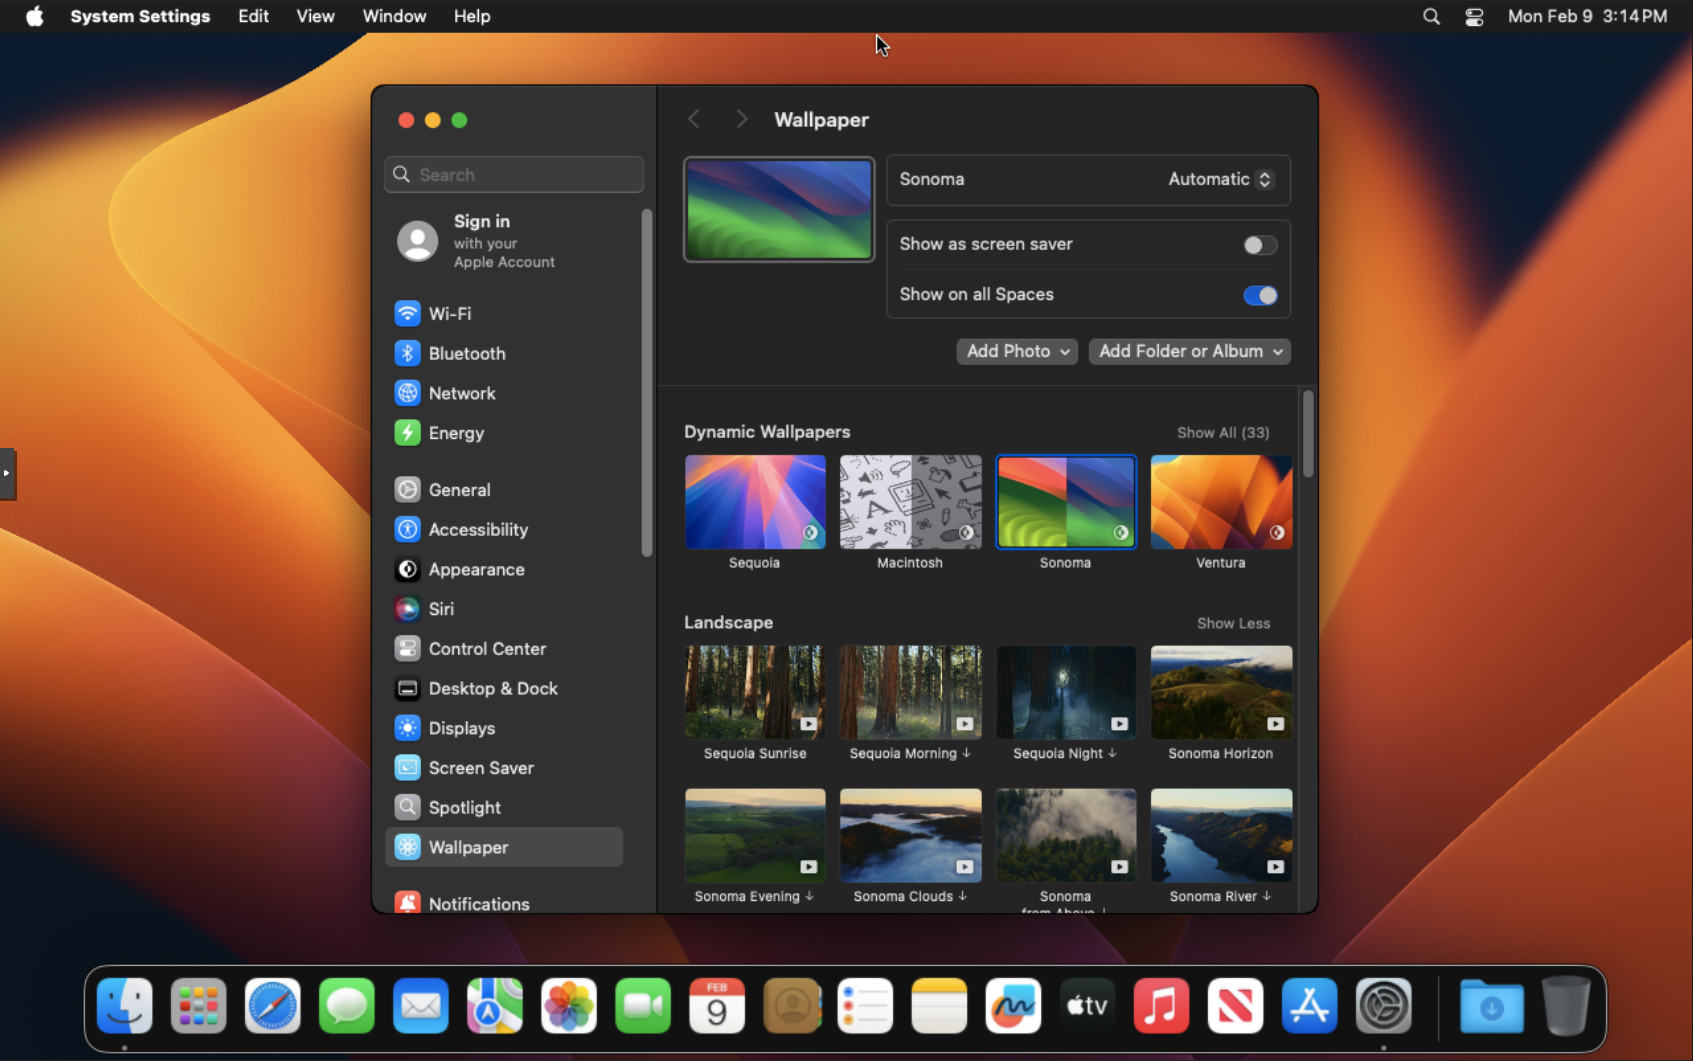The width and height of the screenshot is (1693, 1061).
Task: Open Messages from the Dock
Action: pos(347,1005)
